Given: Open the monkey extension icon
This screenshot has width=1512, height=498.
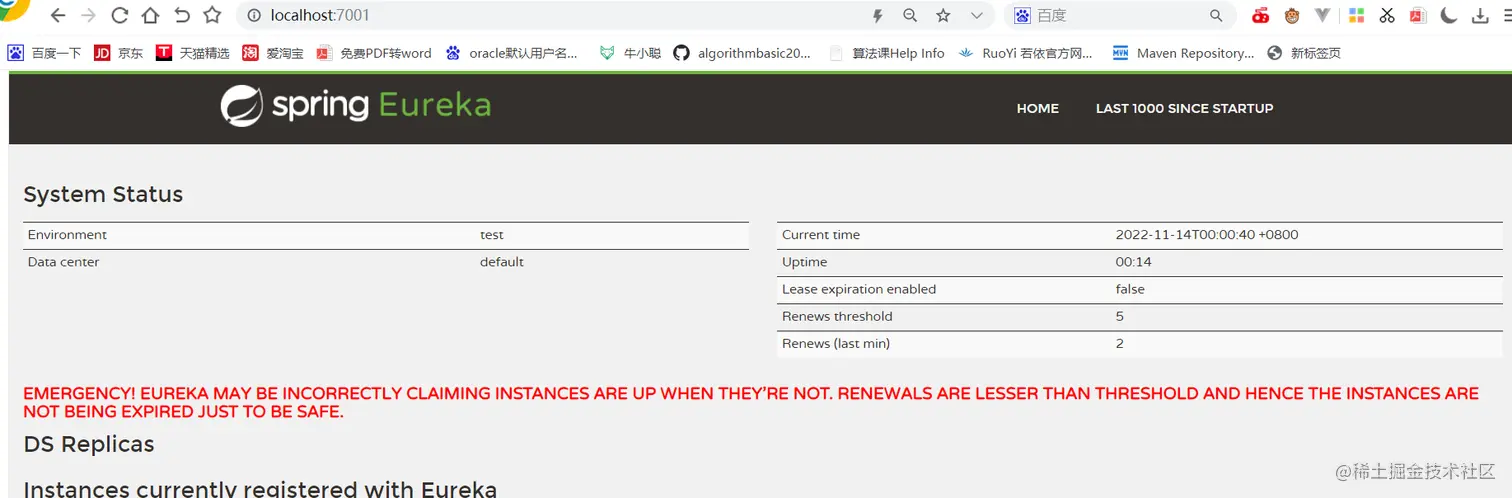Looking at the screenshot, I should (x=1292, y=16).
